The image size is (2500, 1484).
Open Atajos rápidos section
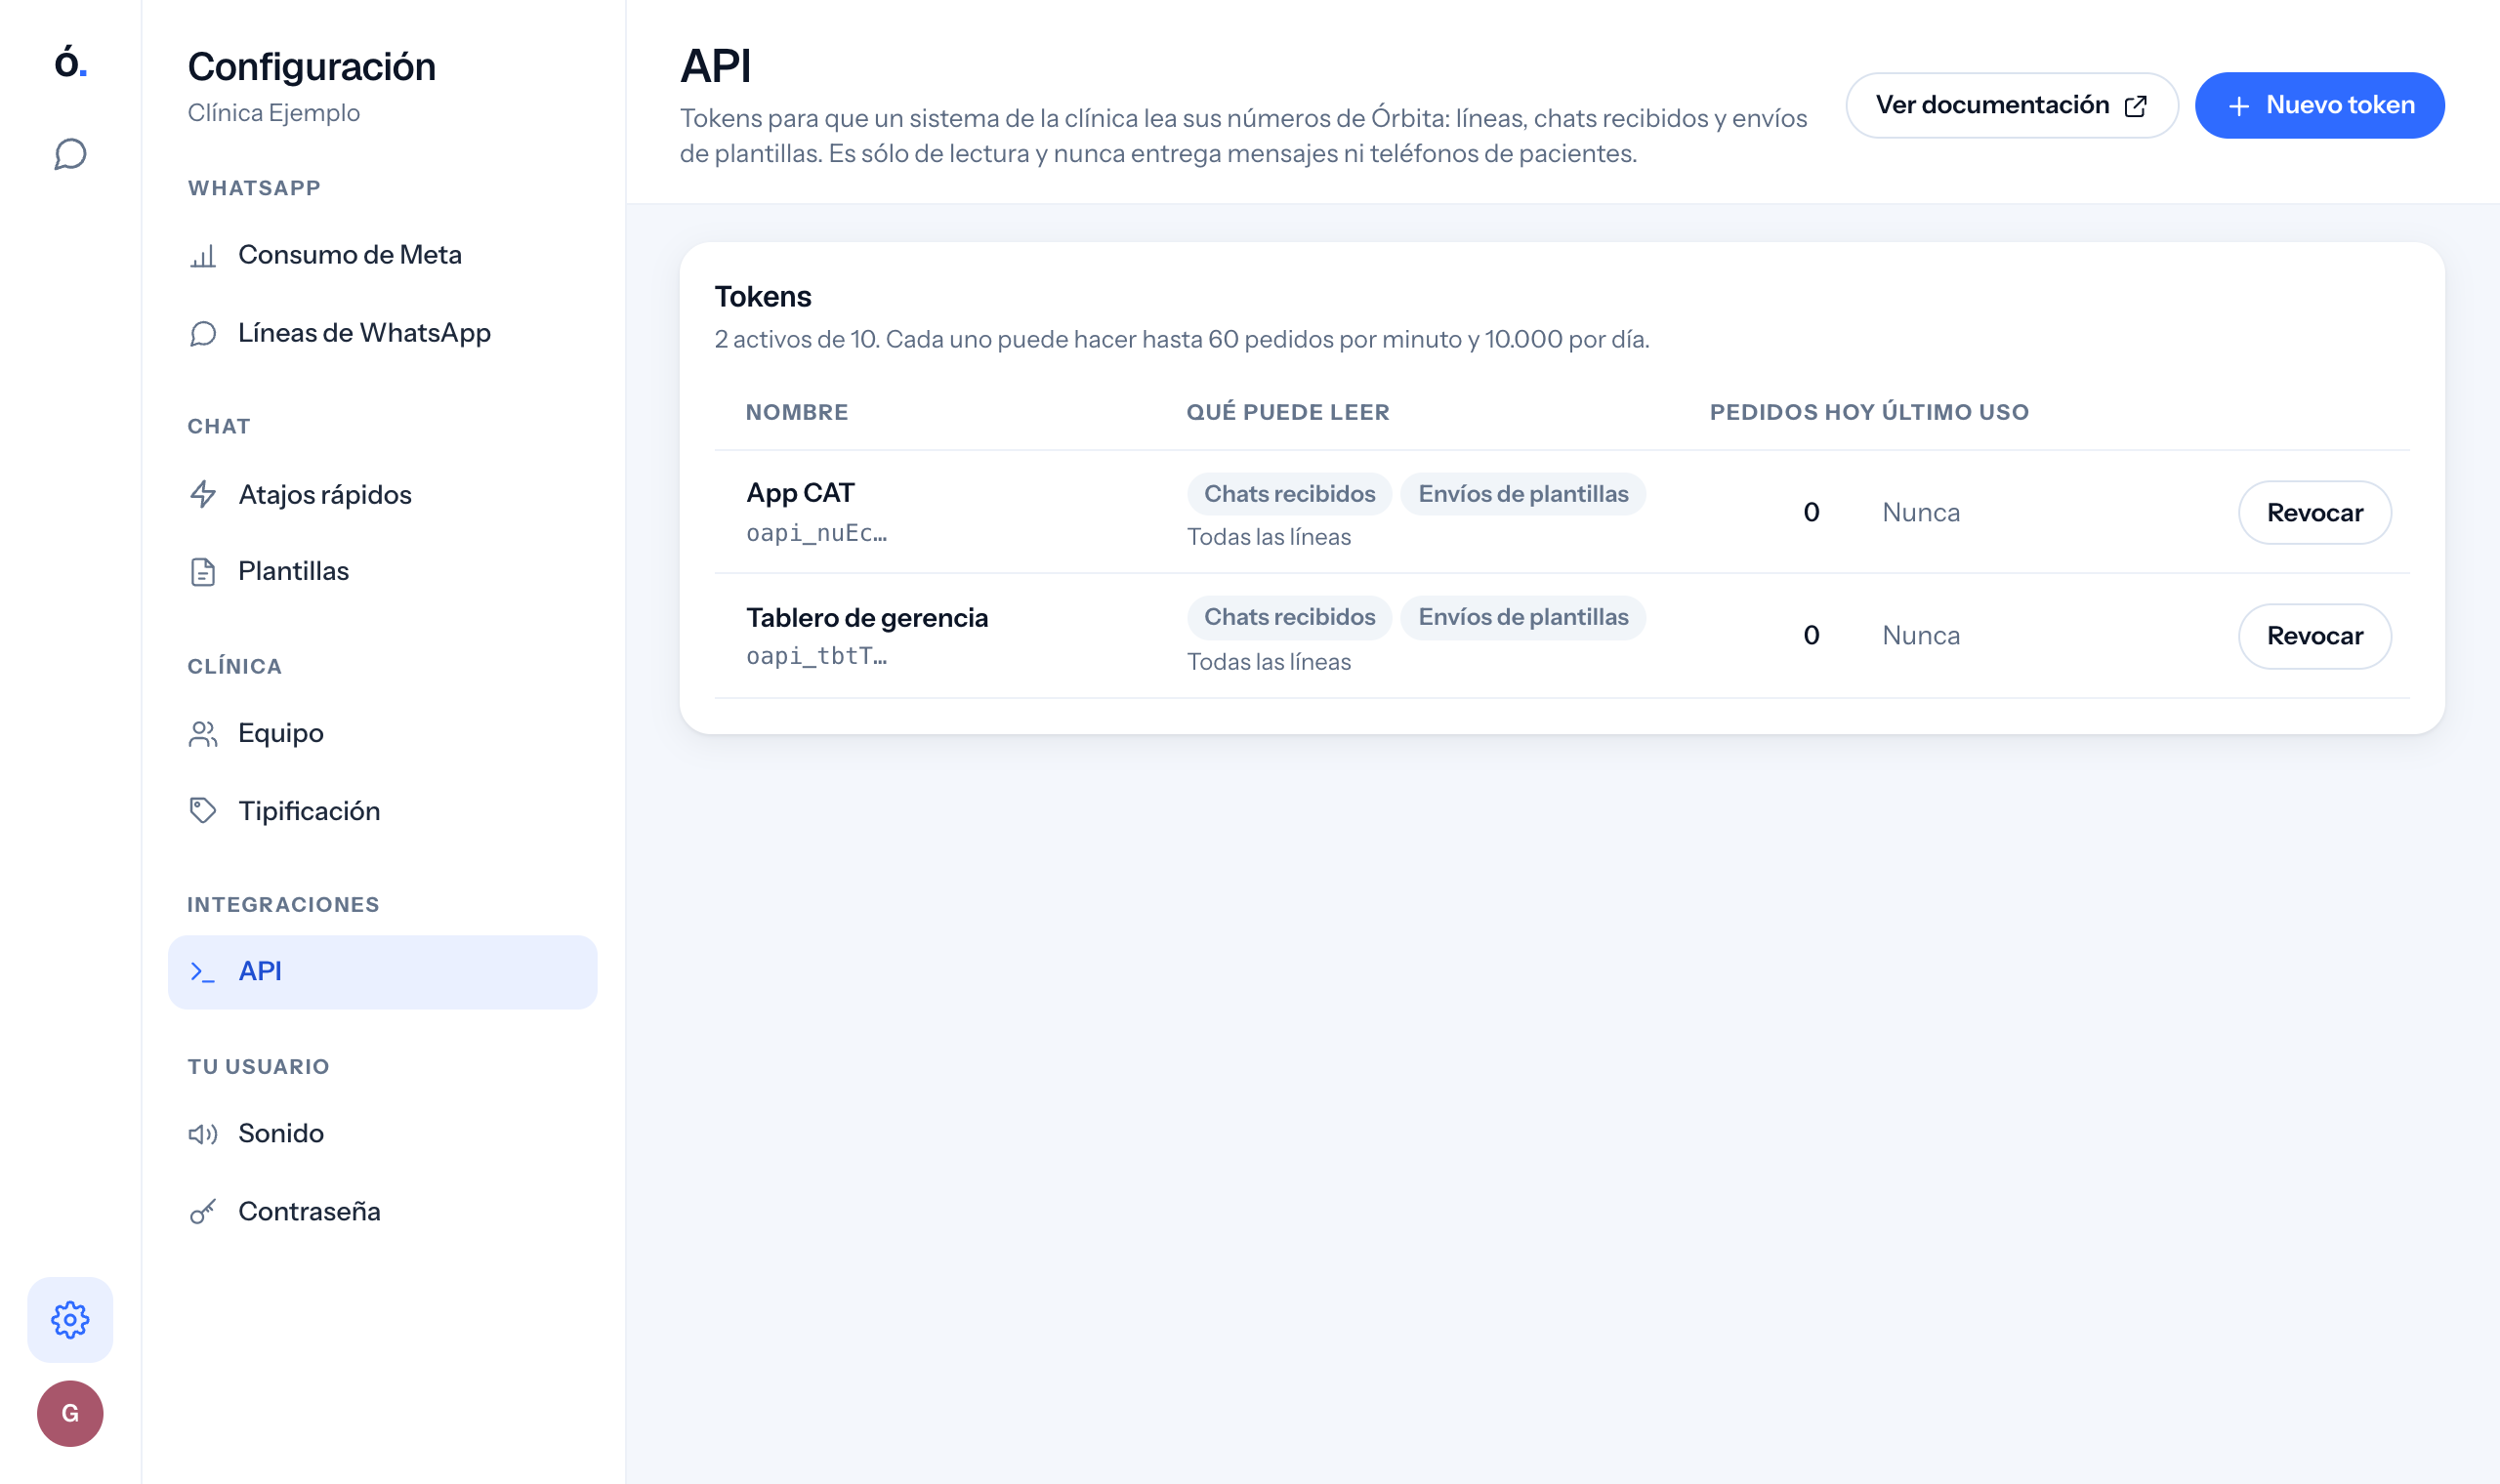tap(382, 494)
